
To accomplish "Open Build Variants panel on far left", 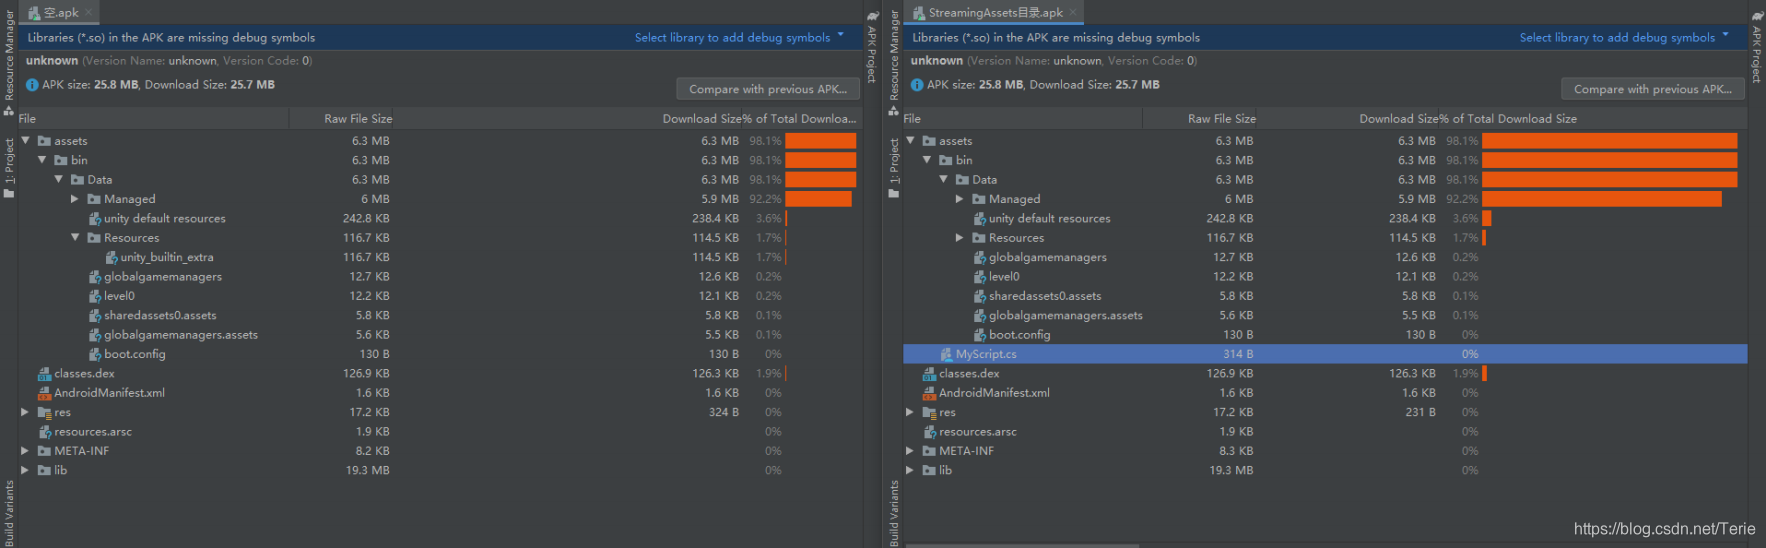I will 9,513.
